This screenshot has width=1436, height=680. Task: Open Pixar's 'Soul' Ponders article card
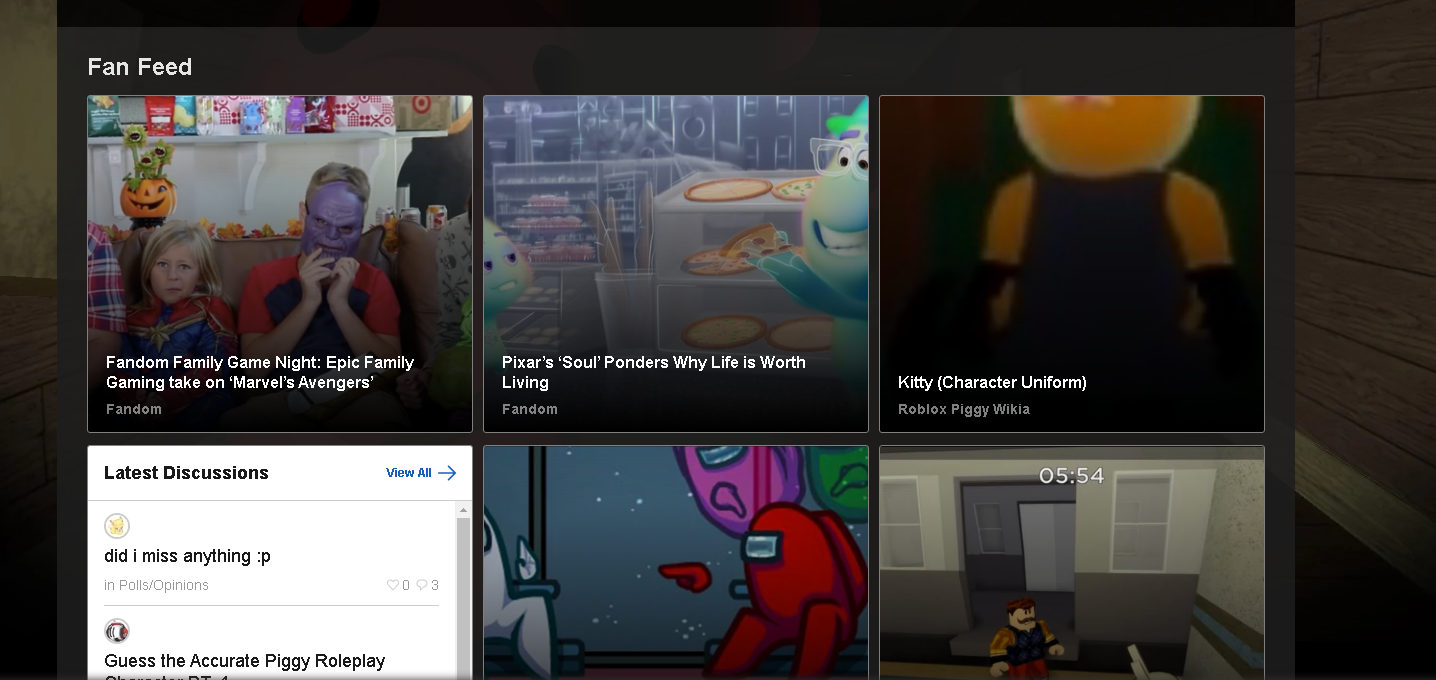point(676,264)
